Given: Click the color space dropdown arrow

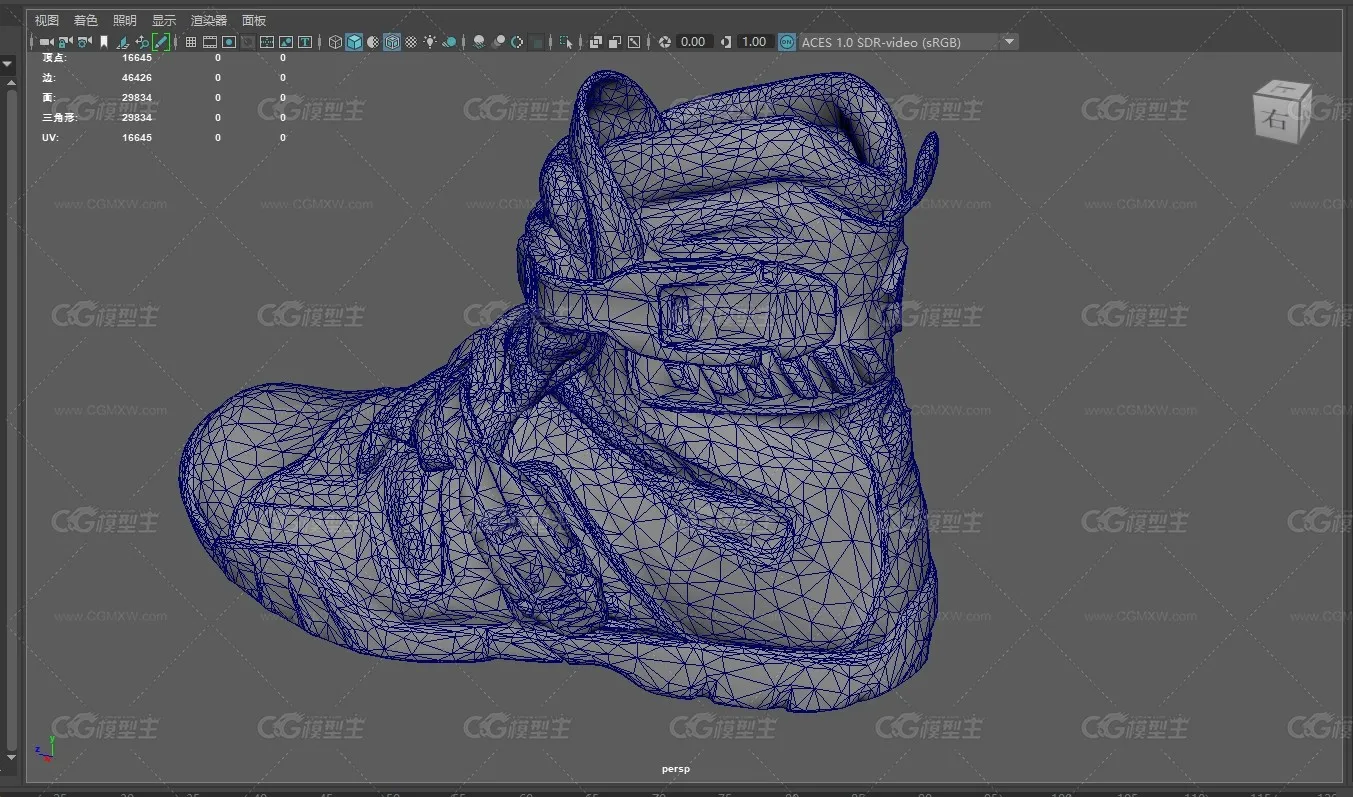Looking at the screenshot, I should 1009,42.
